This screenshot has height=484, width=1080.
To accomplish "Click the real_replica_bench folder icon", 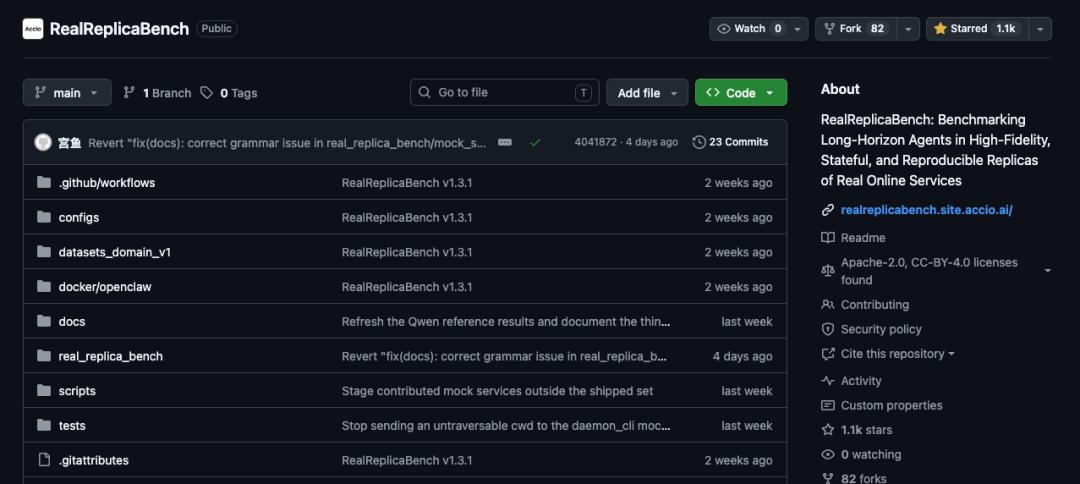I will coord(44,356).
